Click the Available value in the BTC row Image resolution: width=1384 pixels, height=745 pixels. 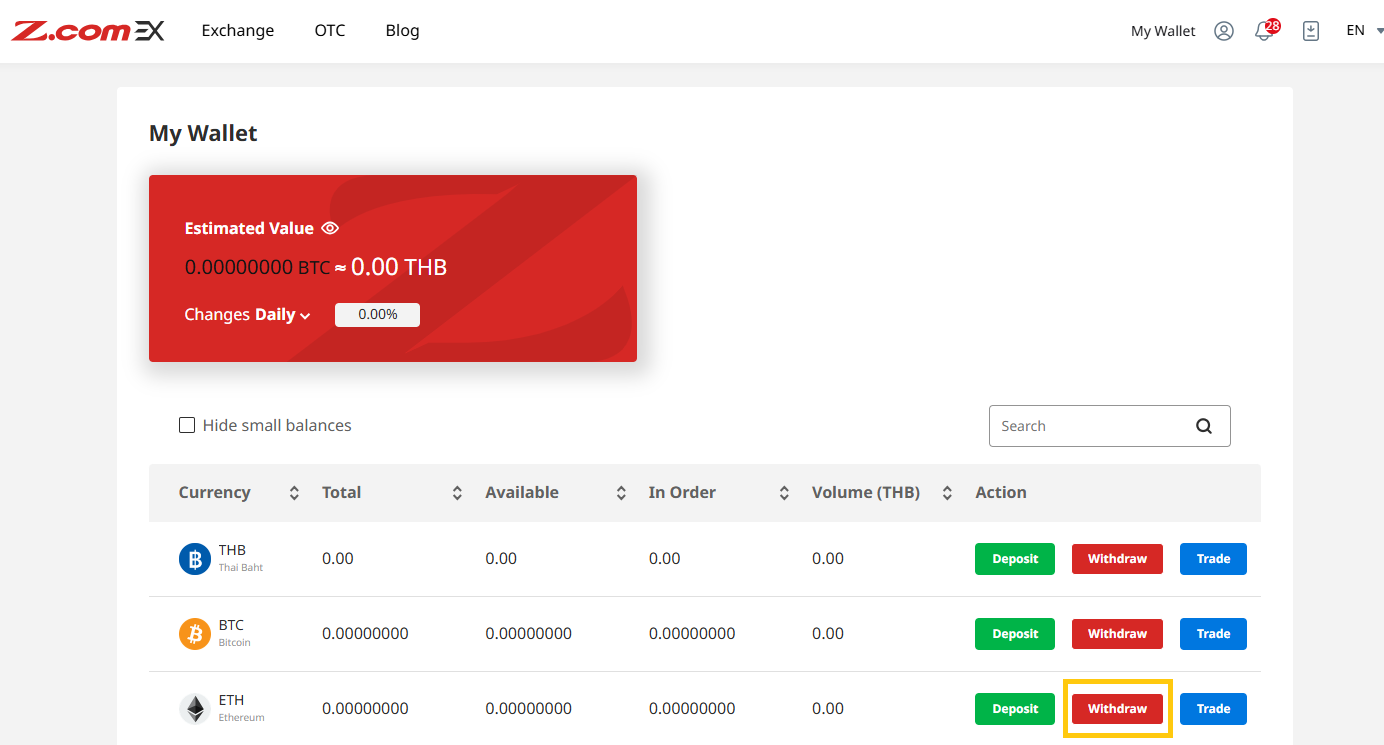pos(529,634)
